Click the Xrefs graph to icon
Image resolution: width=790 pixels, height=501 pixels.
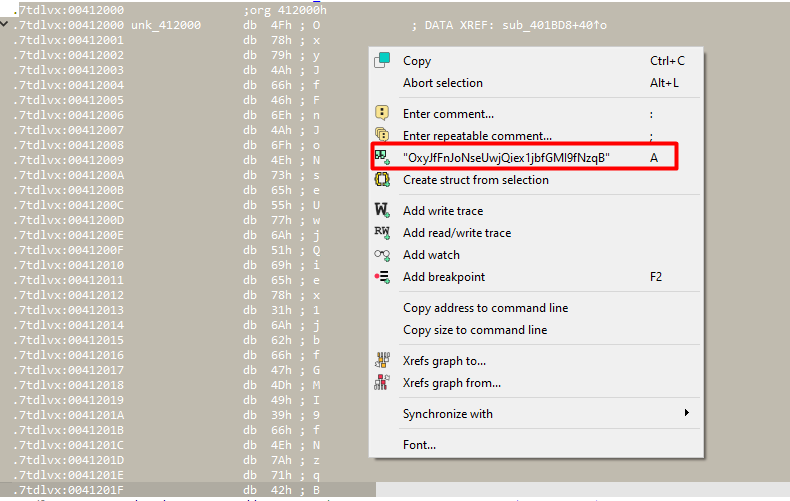382,361
